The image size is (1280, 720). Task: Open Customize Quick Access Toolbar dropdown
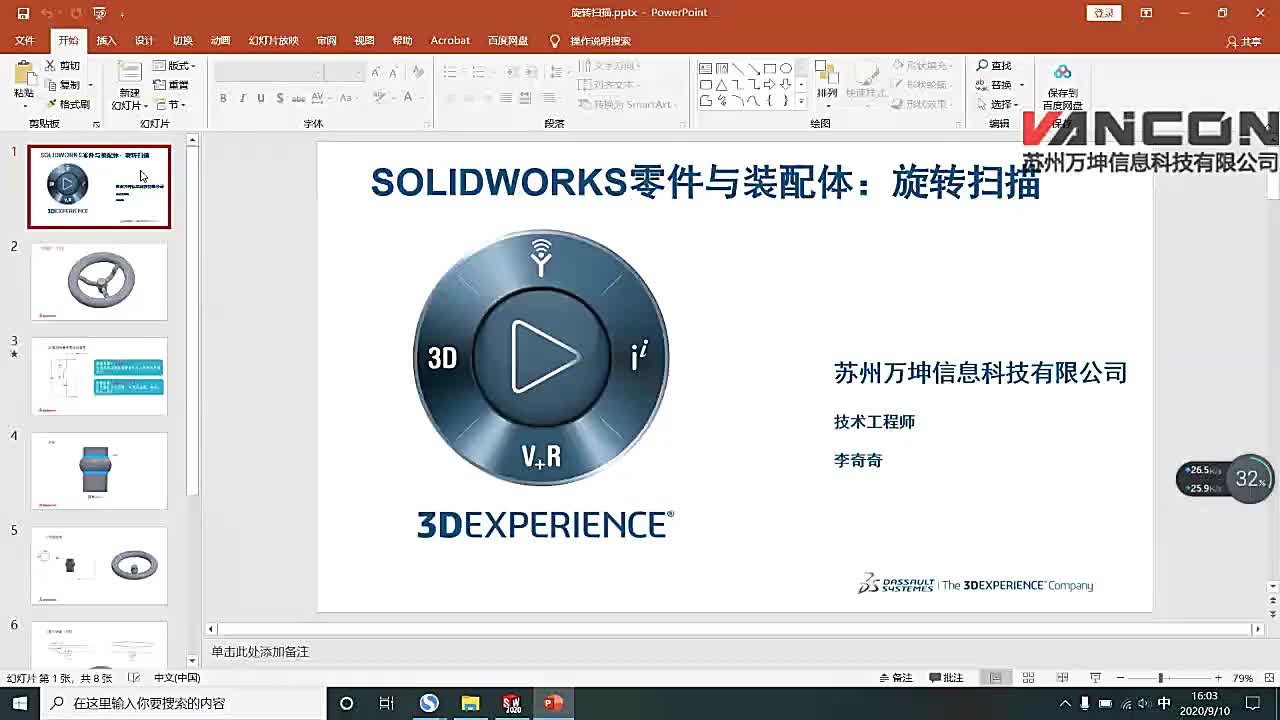pos(122,14)
